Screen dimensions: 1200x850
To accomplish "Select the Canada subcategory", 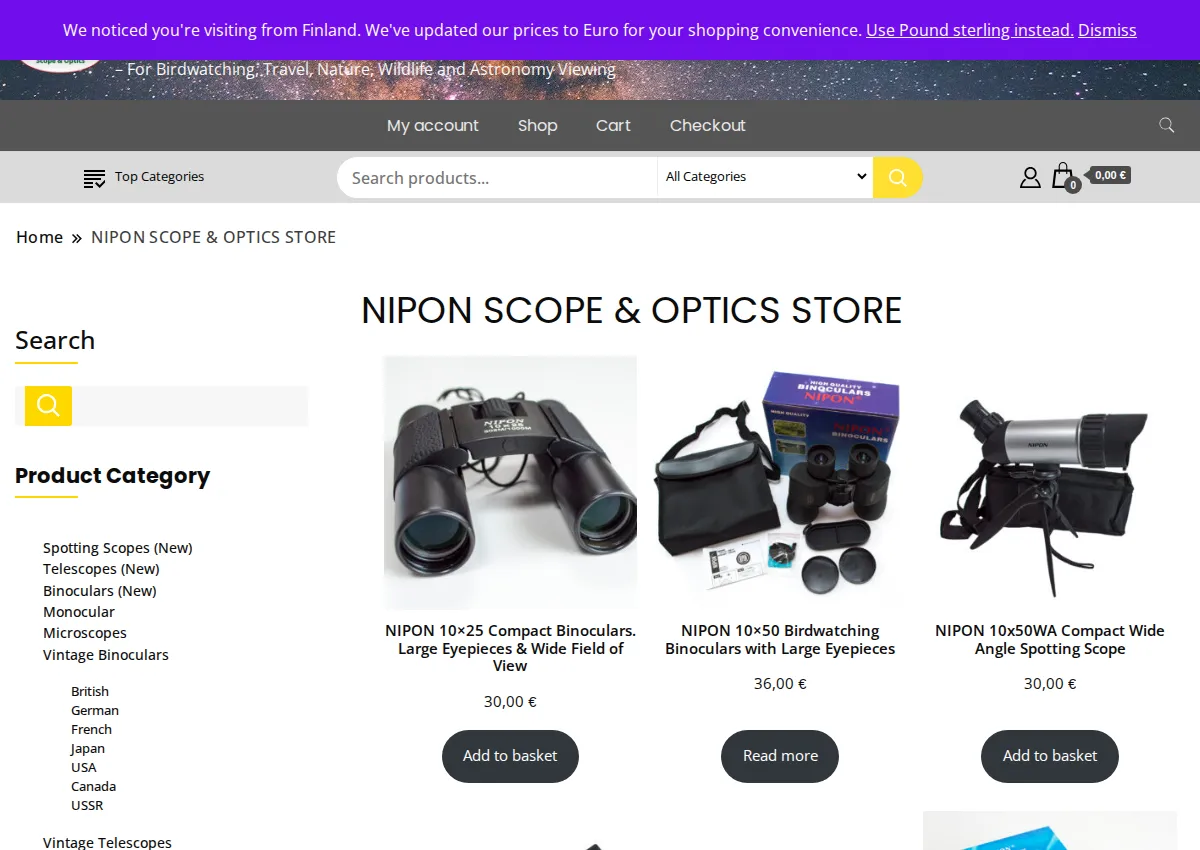I will point(93,786).
